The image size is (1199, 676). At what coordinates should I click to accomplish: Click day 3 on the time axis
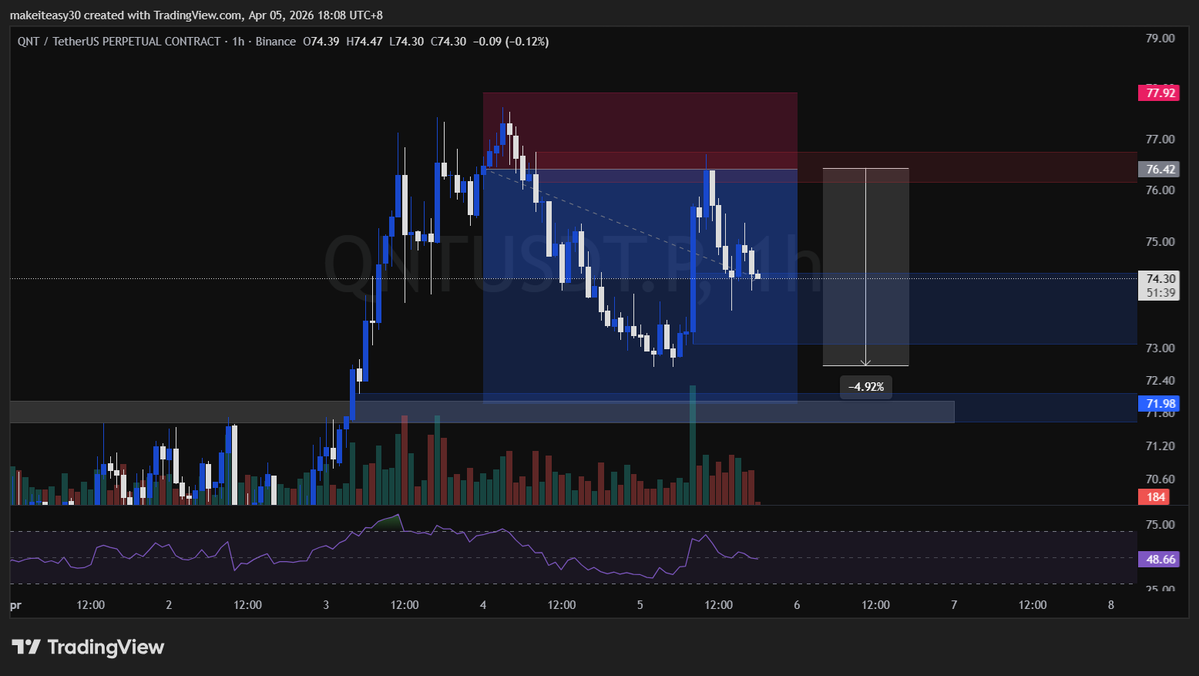coord(326,605)
